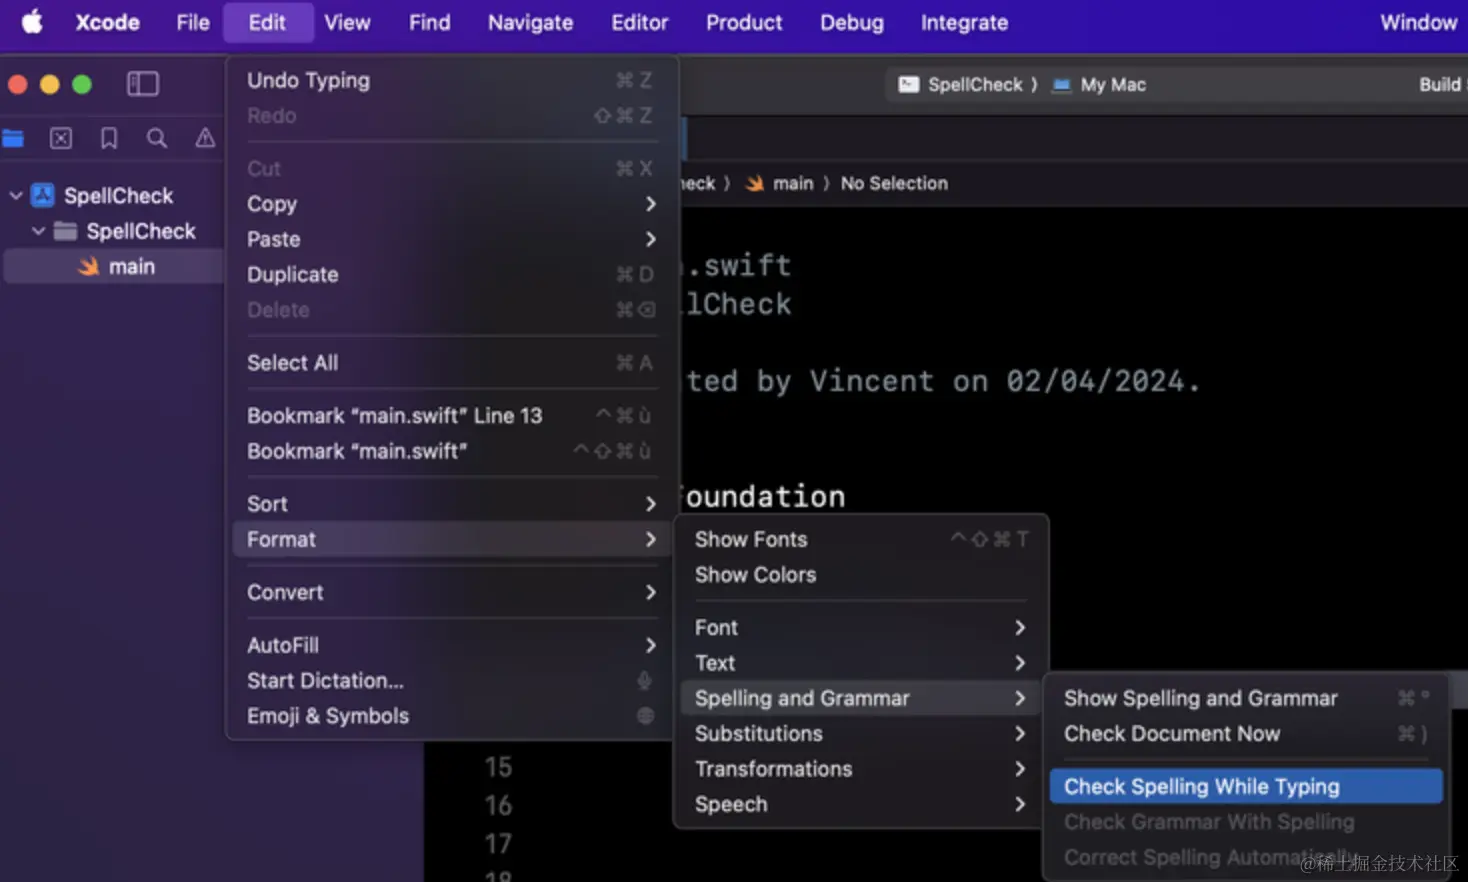The width and height of the screenshot is (1468, 882).
Task: Open the find navigator magnifier icon
Action: coord(157,138)
